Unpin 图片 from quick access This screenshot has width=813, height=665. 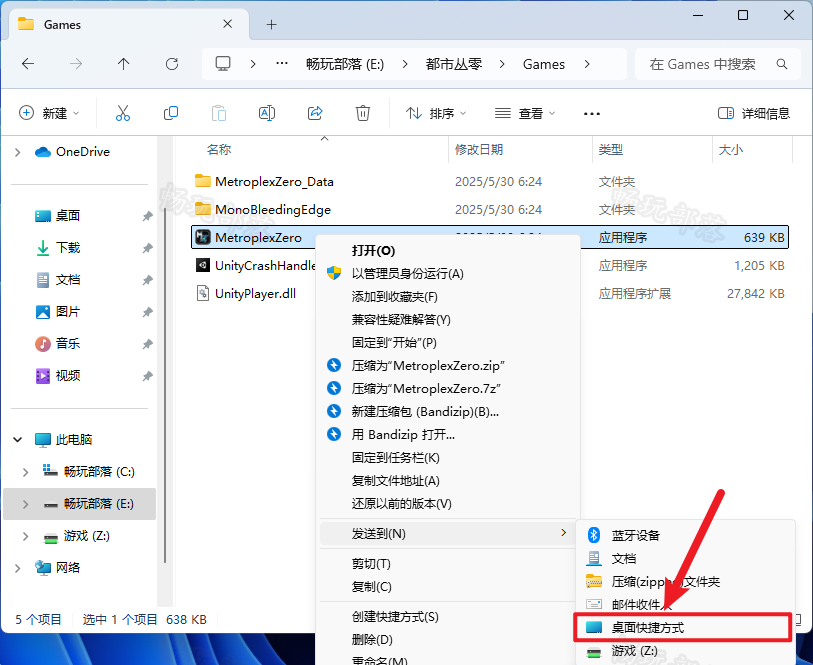(148, 312)
